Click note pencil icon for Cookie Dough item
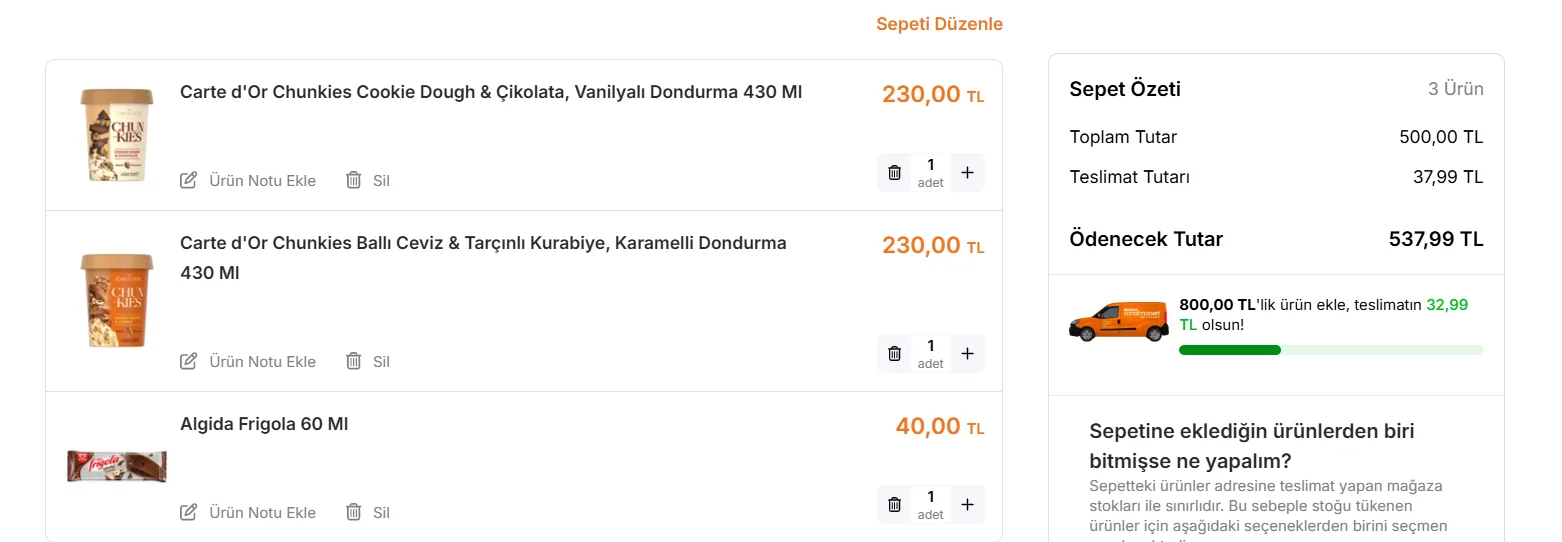 [188, 180]
